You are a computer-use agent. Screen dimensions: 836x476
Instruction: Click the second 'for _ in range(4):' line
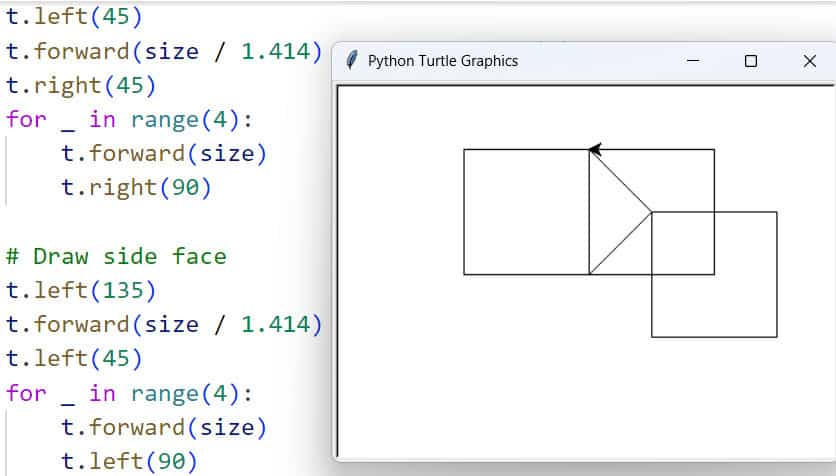point(129,393)
